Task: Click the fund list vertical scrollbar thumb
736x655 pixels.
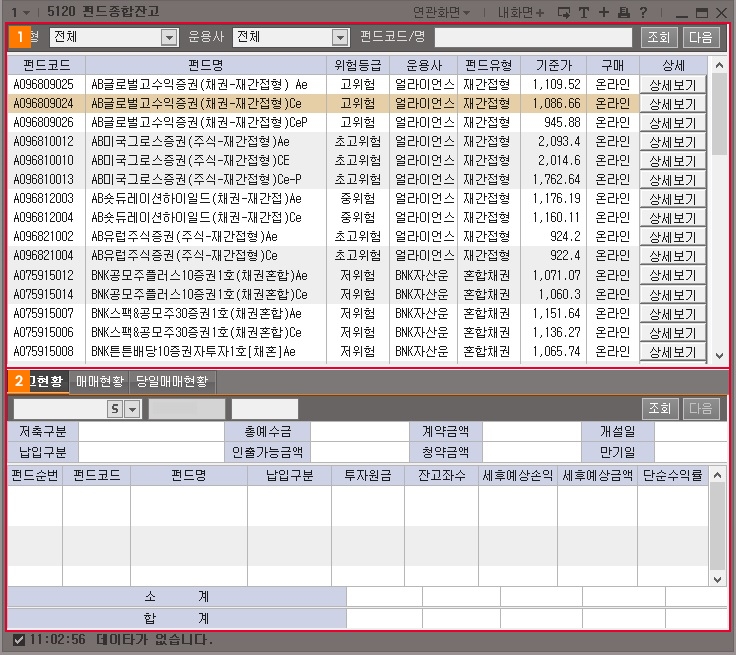Action: coord(719,114)
